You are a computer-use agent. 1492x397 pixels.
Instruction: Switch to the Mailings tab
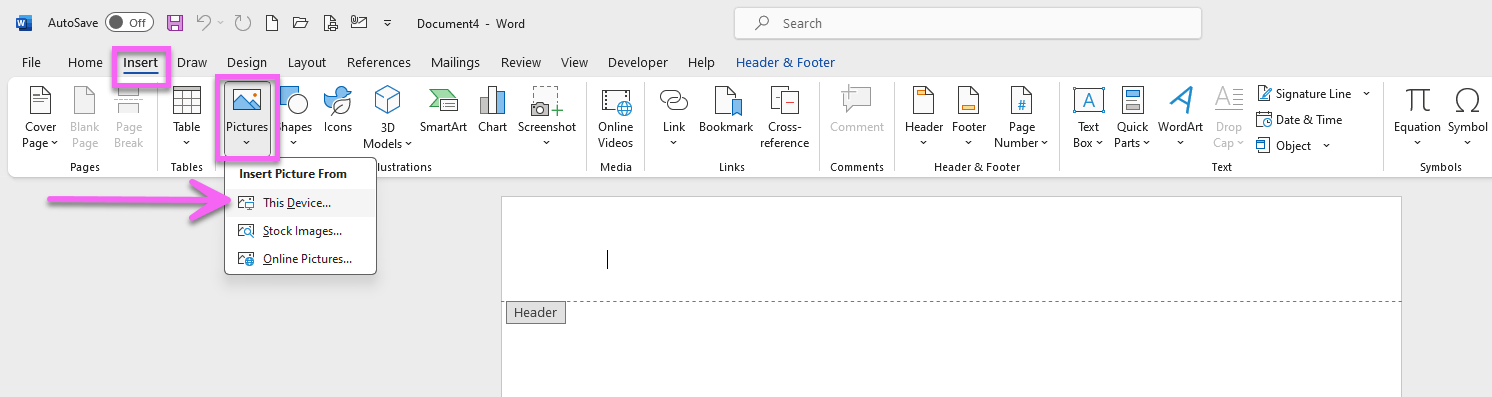(455, 62)
